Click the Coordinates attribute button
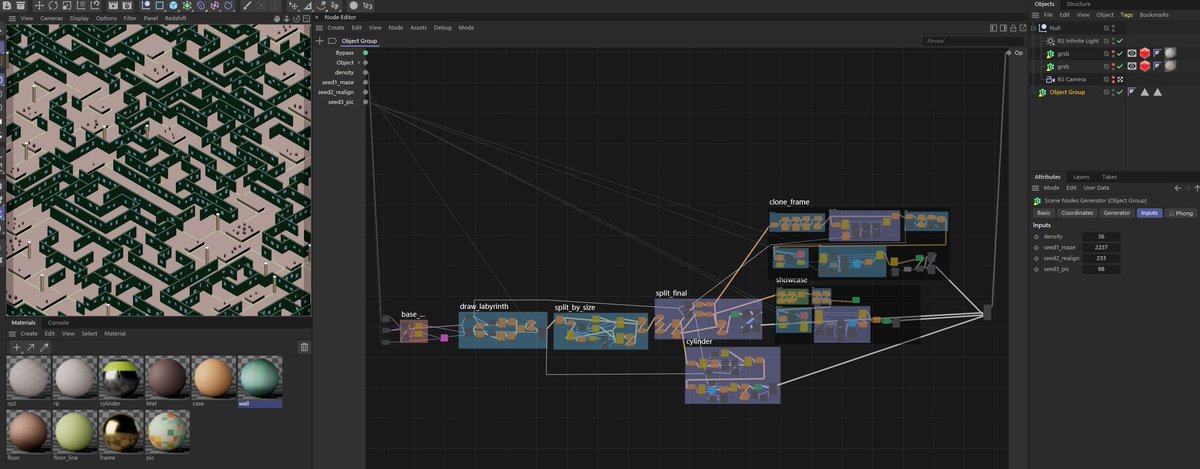The width and height of the screenshot is (1200, 469). pyautogui.click(x=1077, y=213)
